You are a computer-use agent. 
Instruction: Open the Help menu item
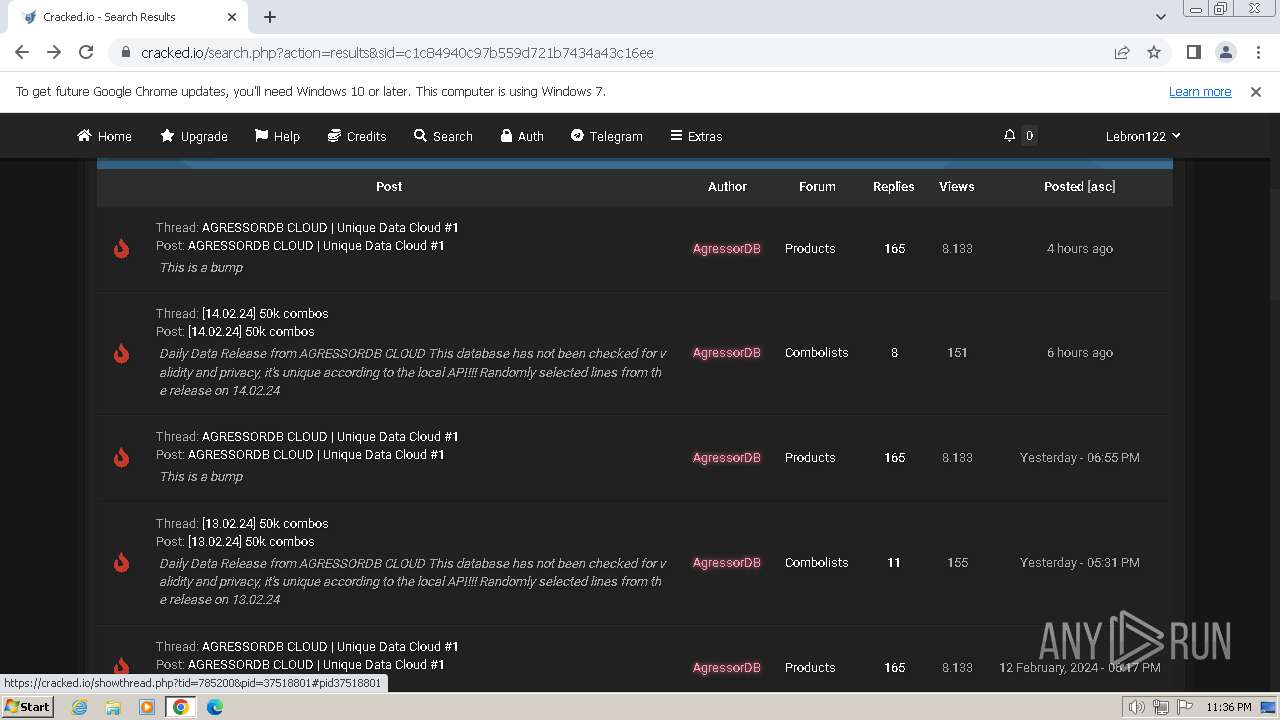277,136
